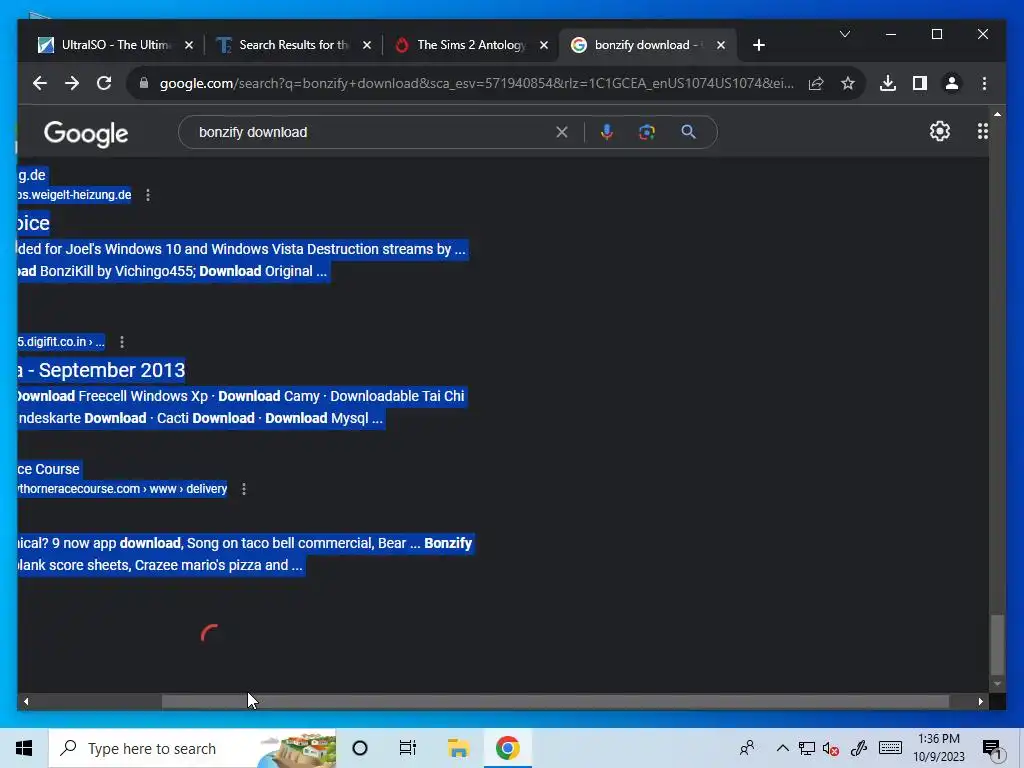Click the Chrome taskbar icon
Viewport: 1024px width, 768px height.
click(x=507, y=748)
